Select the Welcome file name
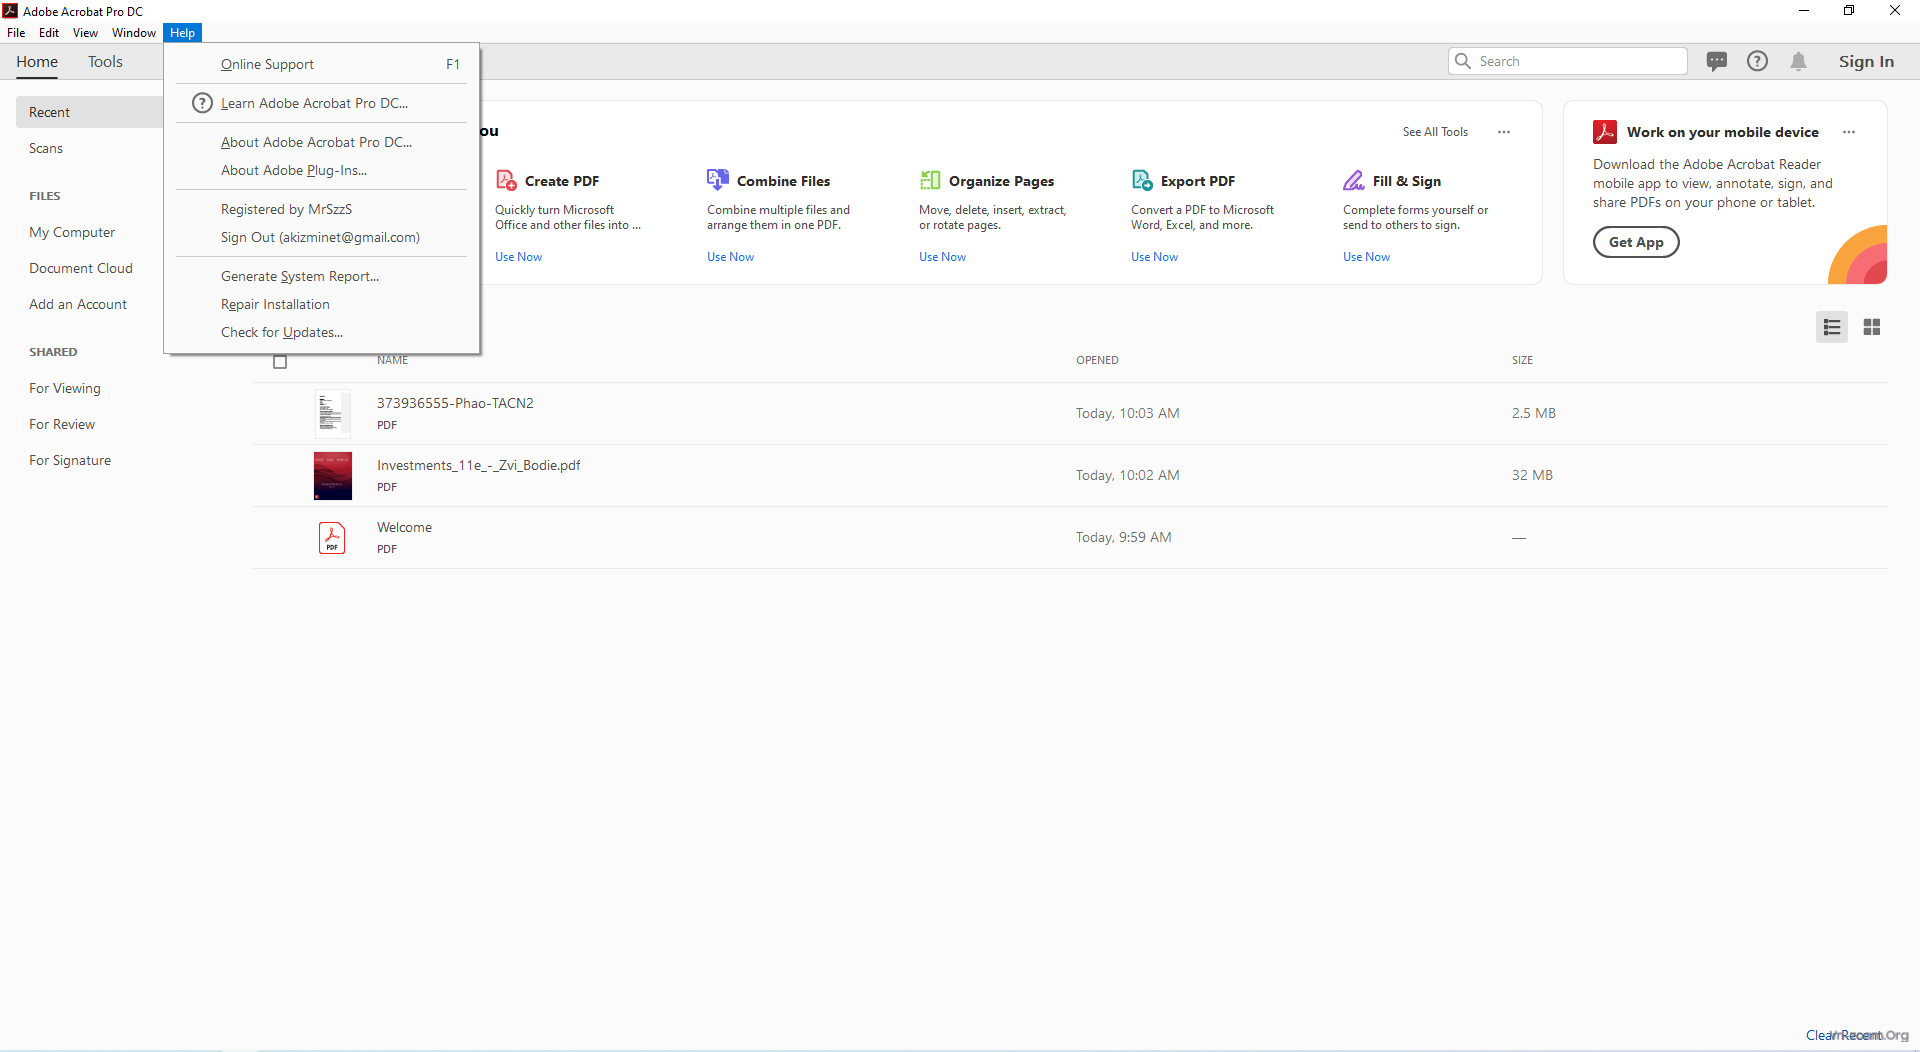This screenshot has height=1052, width=1920. (404, 527)
